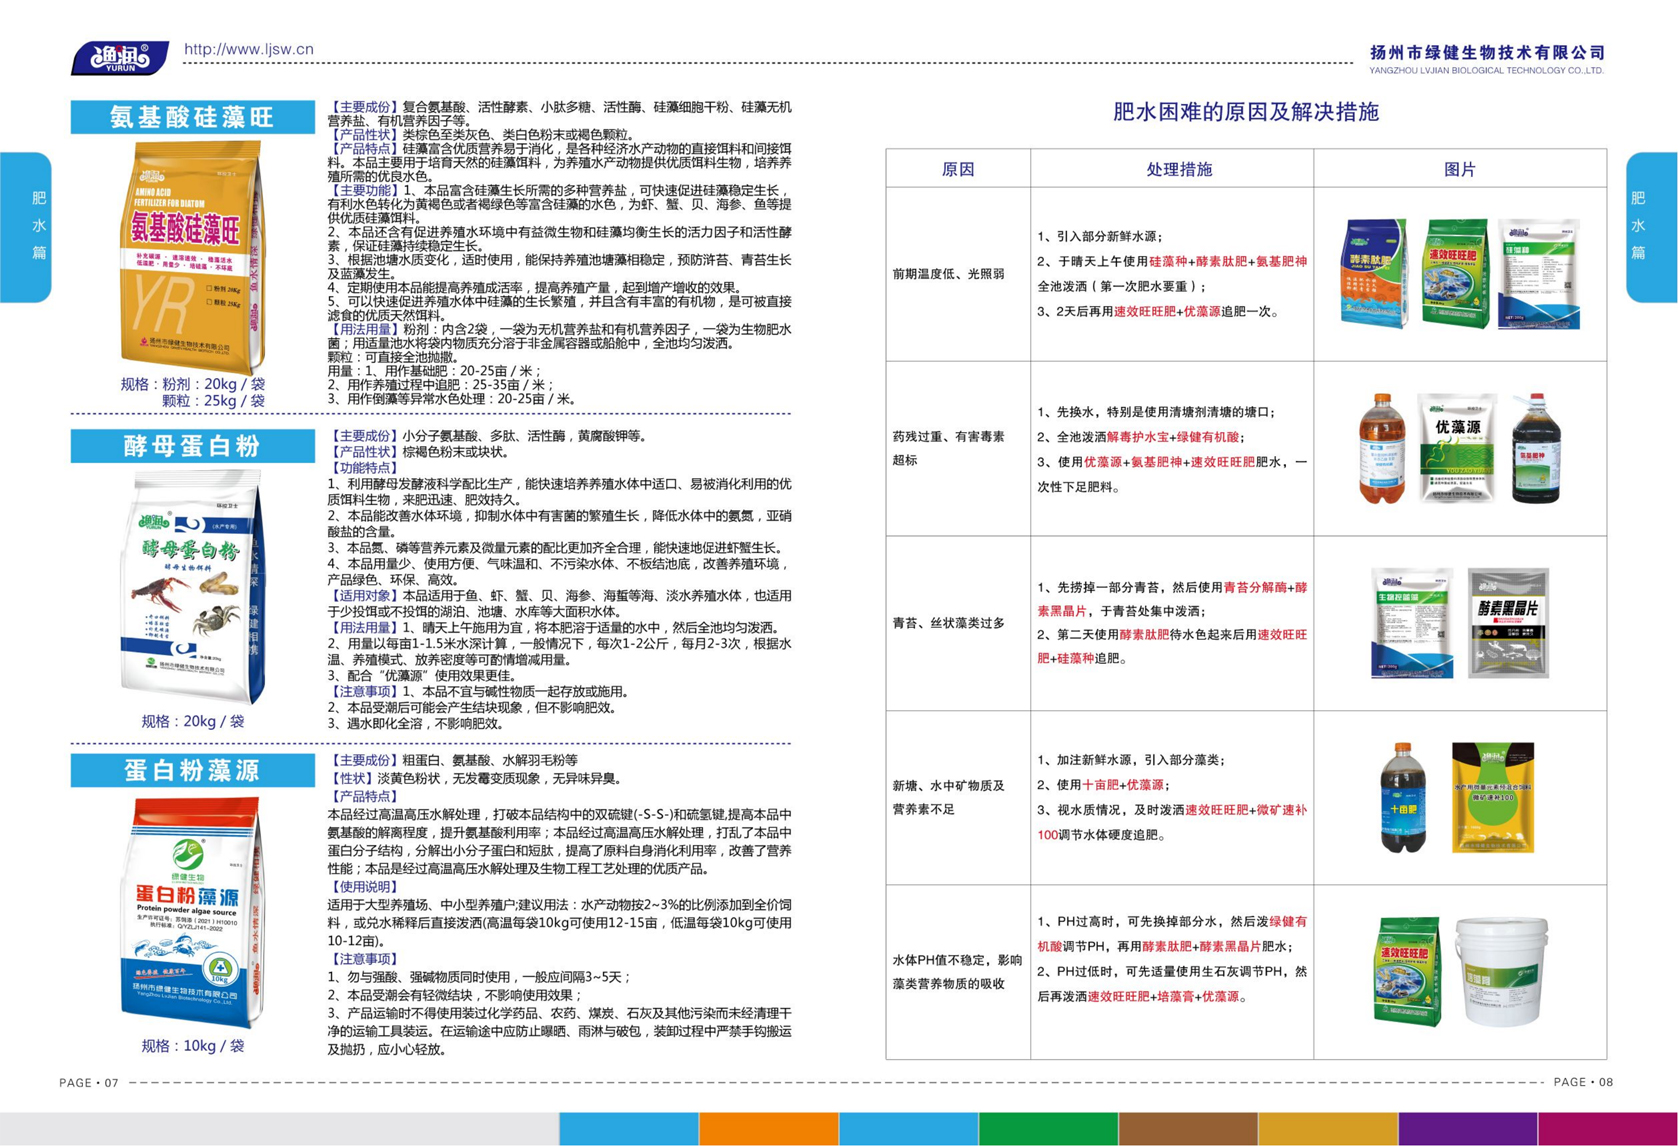This screenshot has height=1146, width=1678.
Task: Pick the orange segment of the bottom color bar
Action: pyautogui.click(x=768, y=1129)
